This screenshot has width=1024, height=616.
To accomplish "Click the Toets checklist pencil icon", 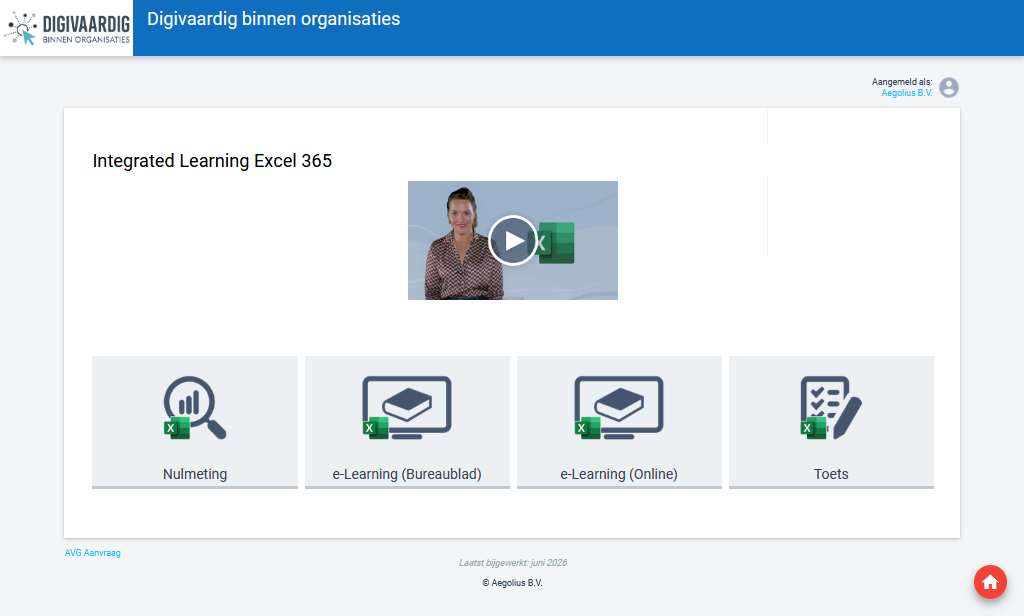I will [x=831, y=408].
